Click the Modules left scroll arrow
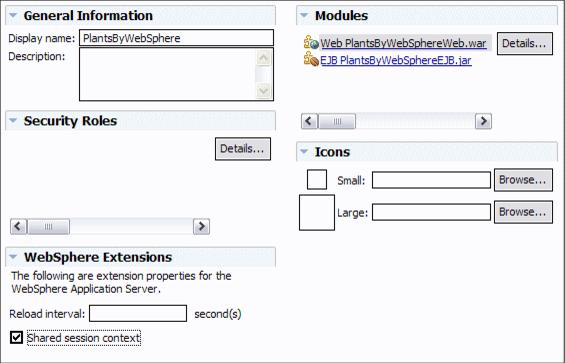Image resolution: width=565 pixels, height=363 pixels. (309, 121)
